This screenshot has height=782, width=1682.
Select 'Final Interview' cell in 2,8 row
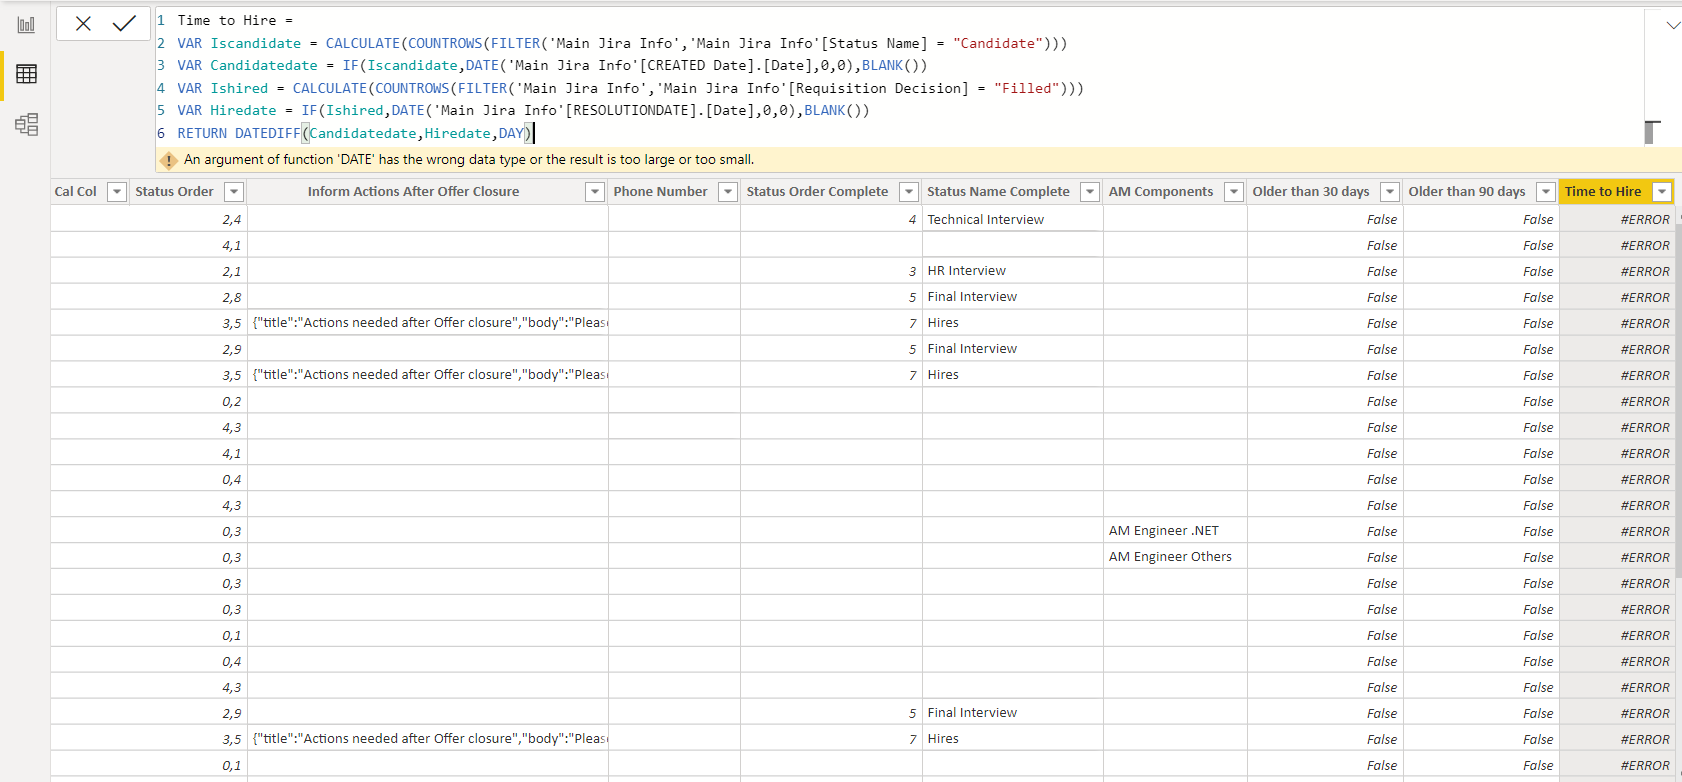tap(1012, 297)
